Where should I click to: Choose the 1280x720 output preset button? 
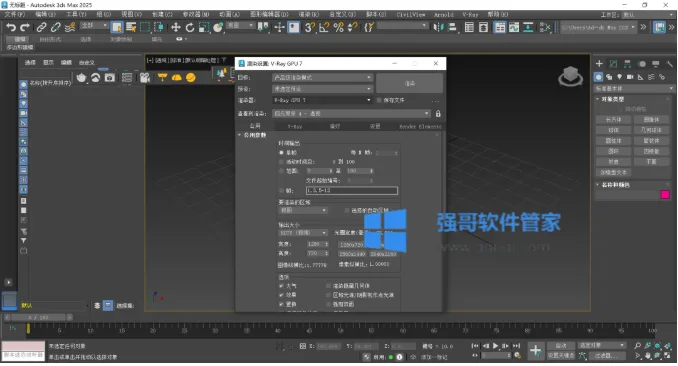(x=352, y=244)
